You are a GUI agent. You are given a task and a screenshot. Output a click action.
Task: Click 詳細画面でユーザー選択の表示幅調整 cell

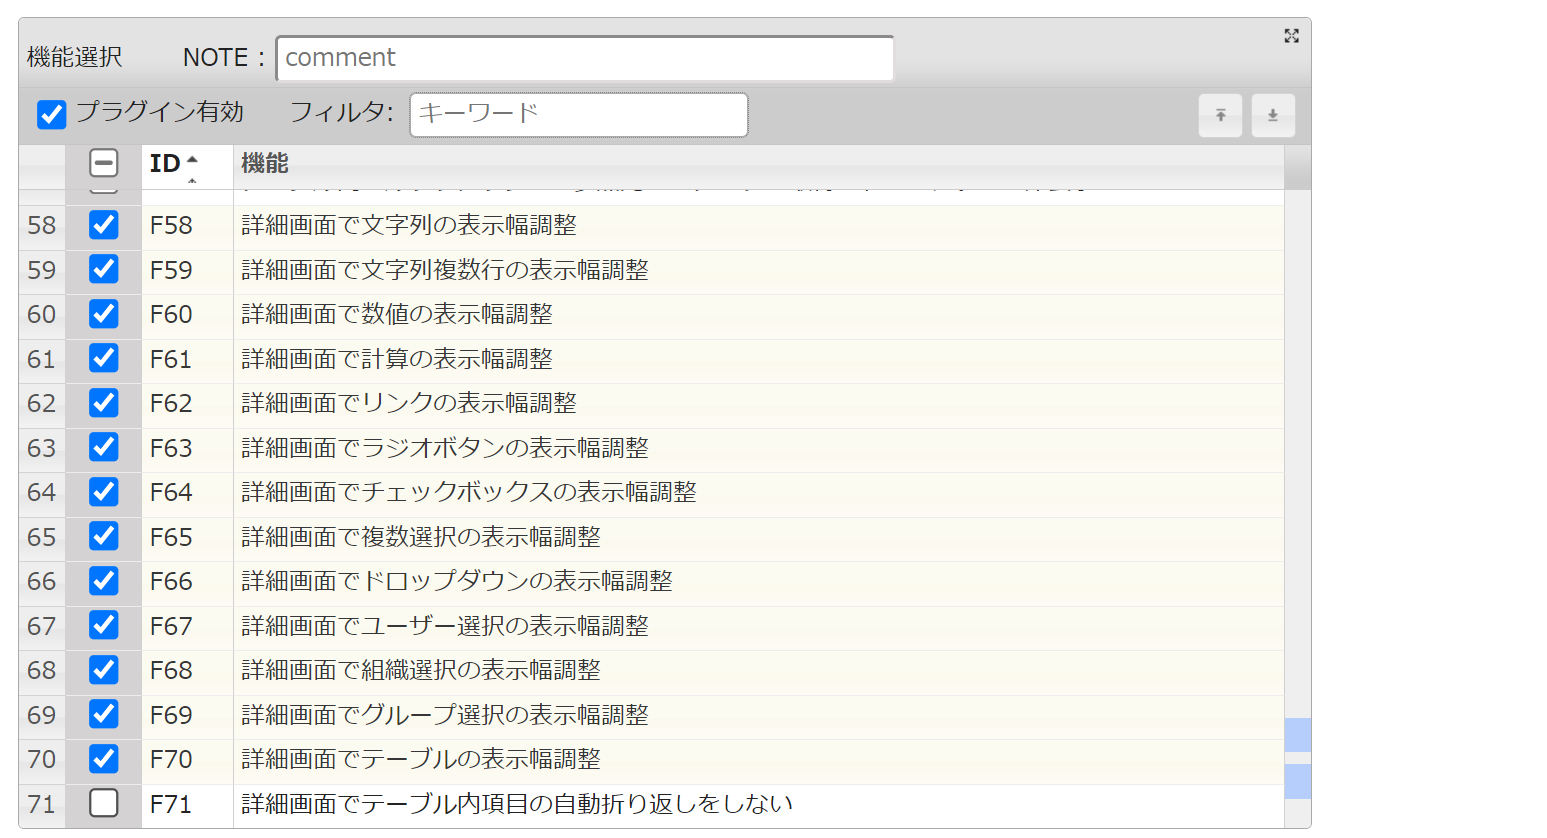(758, 626)
